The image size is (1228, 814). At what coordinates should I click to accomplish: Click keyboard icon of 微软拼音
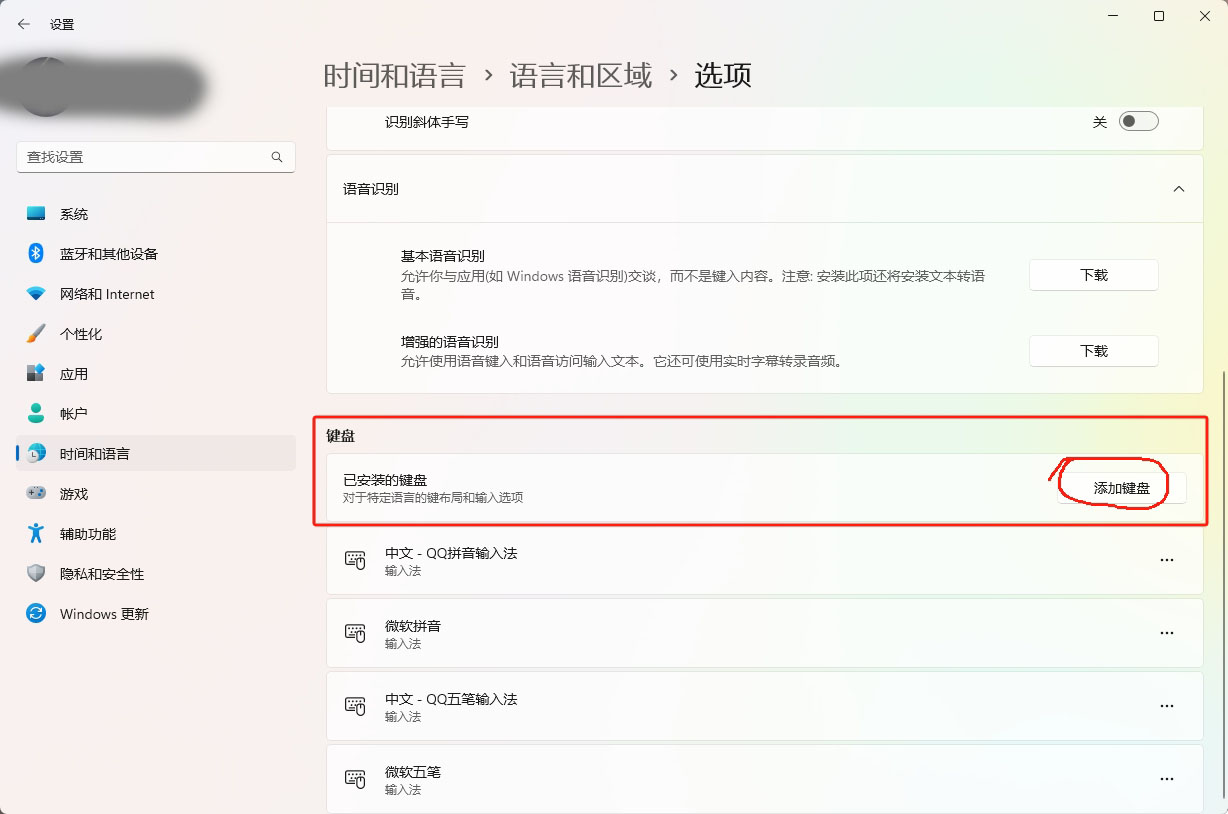355,634
